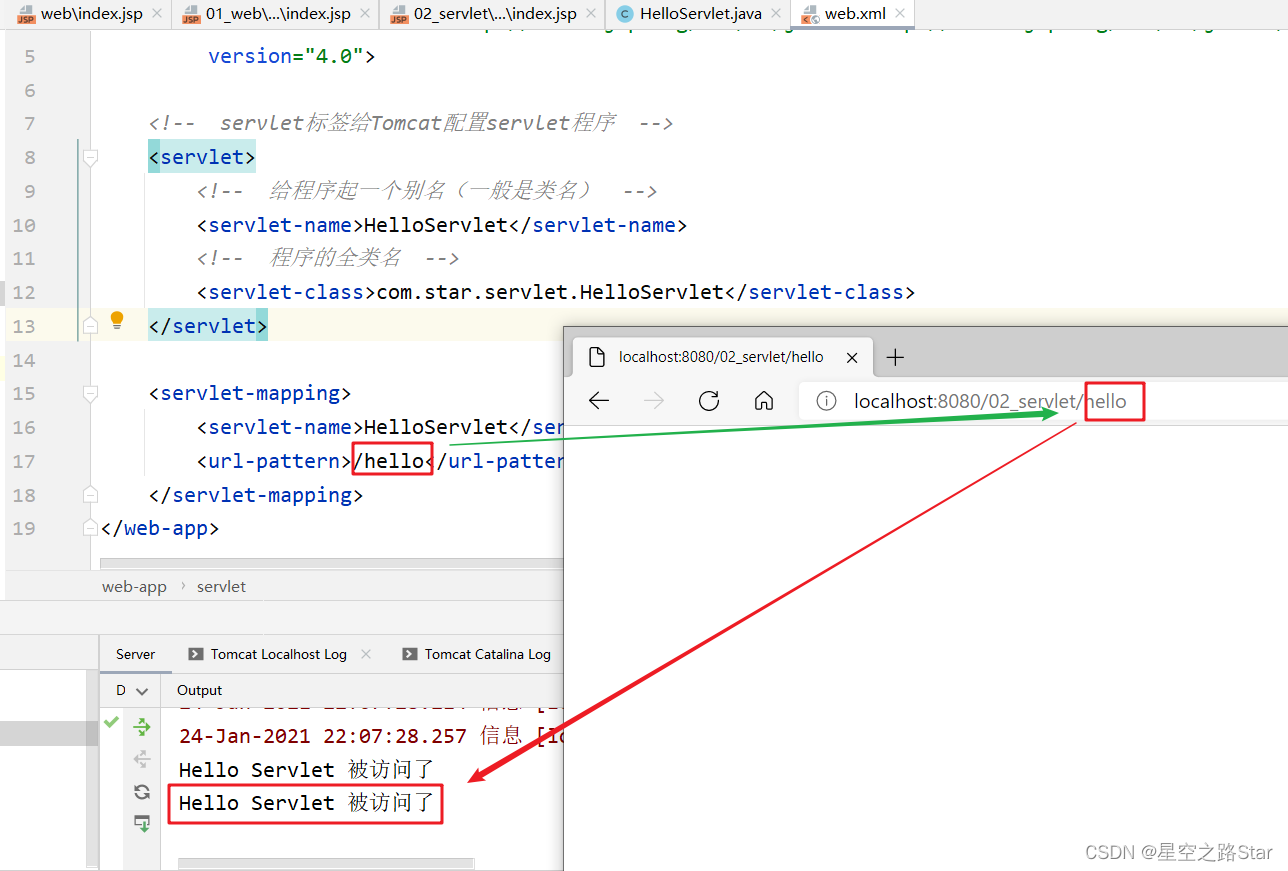Close the 02_servlet index.jsp tab
Image resolution: width=1288 pixels, height=871 pixels.
pos(591,14)
